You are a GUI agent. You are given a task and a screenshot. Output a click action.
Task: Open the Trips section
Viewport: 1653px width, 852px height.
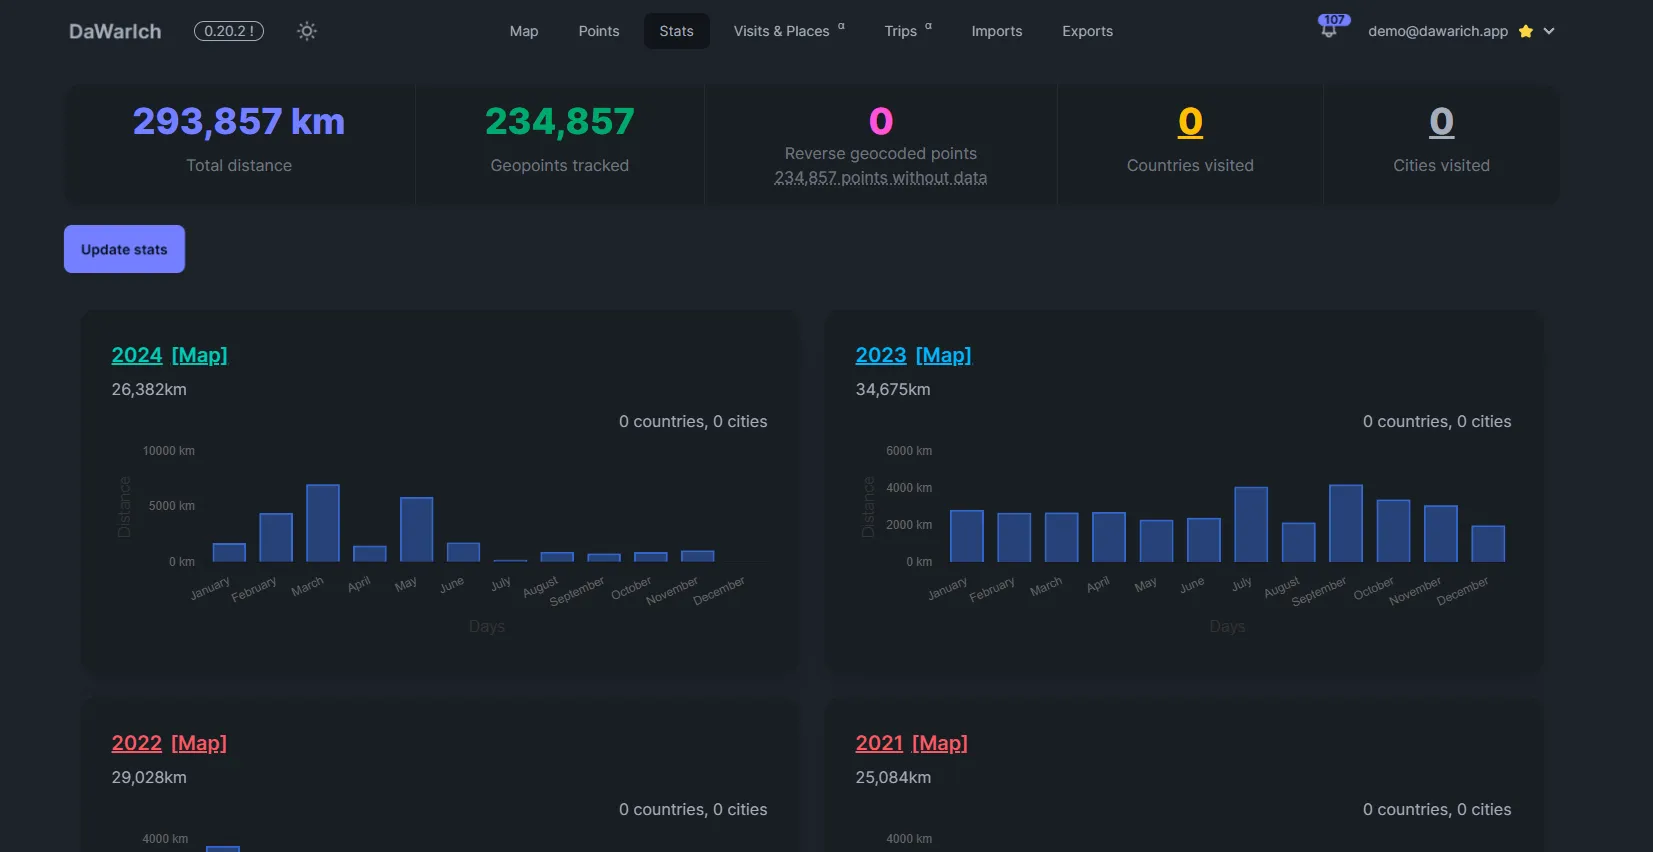(x=900, y=31)
